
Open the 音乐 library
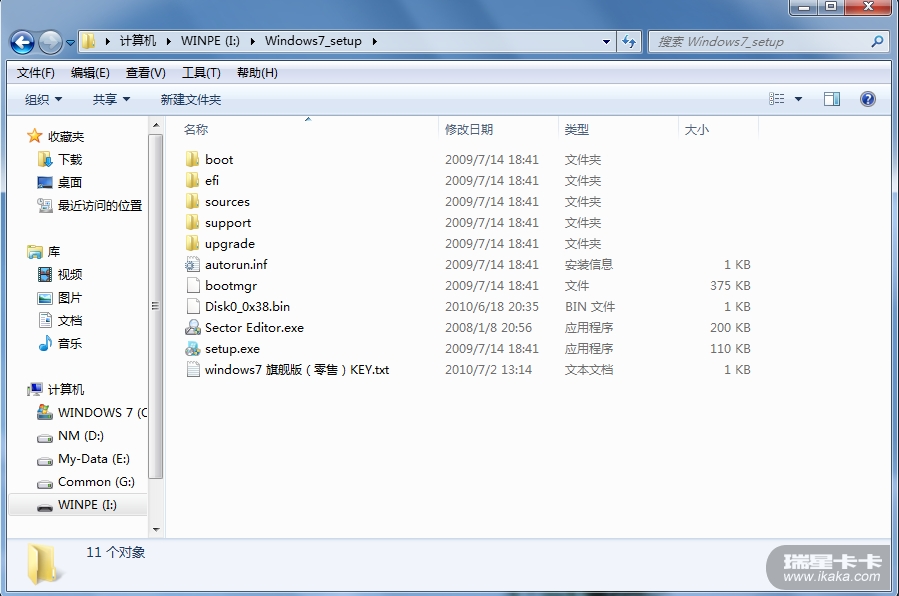tap(70, 343)
